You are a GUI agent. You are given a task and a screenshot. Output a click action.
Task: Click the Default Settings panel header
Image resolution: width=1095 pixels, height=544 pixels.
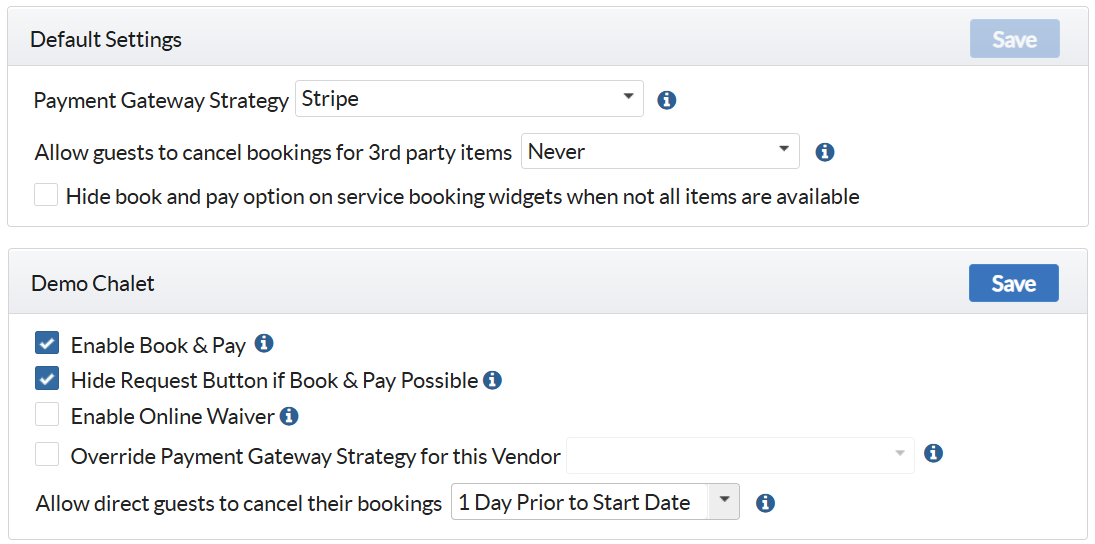548,38
